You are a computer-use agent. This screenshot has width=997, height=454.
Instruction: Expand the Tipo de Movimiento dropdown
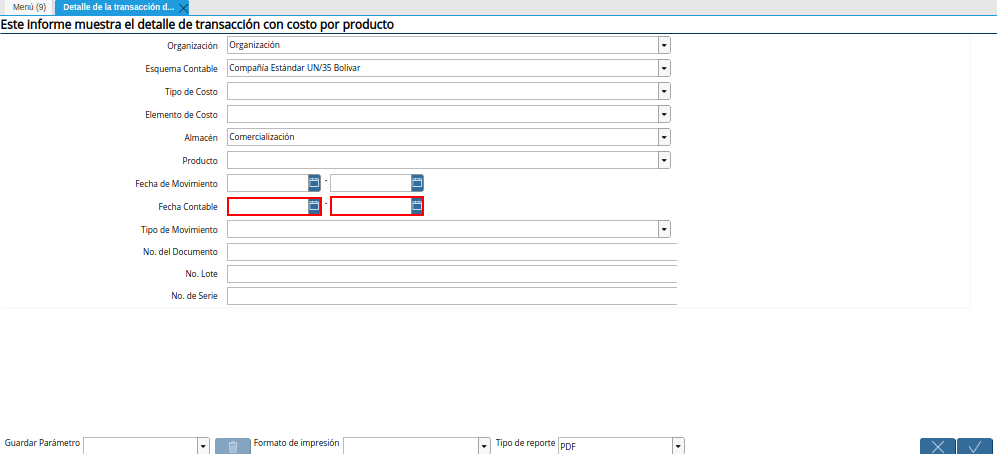(x=664, y=229)
